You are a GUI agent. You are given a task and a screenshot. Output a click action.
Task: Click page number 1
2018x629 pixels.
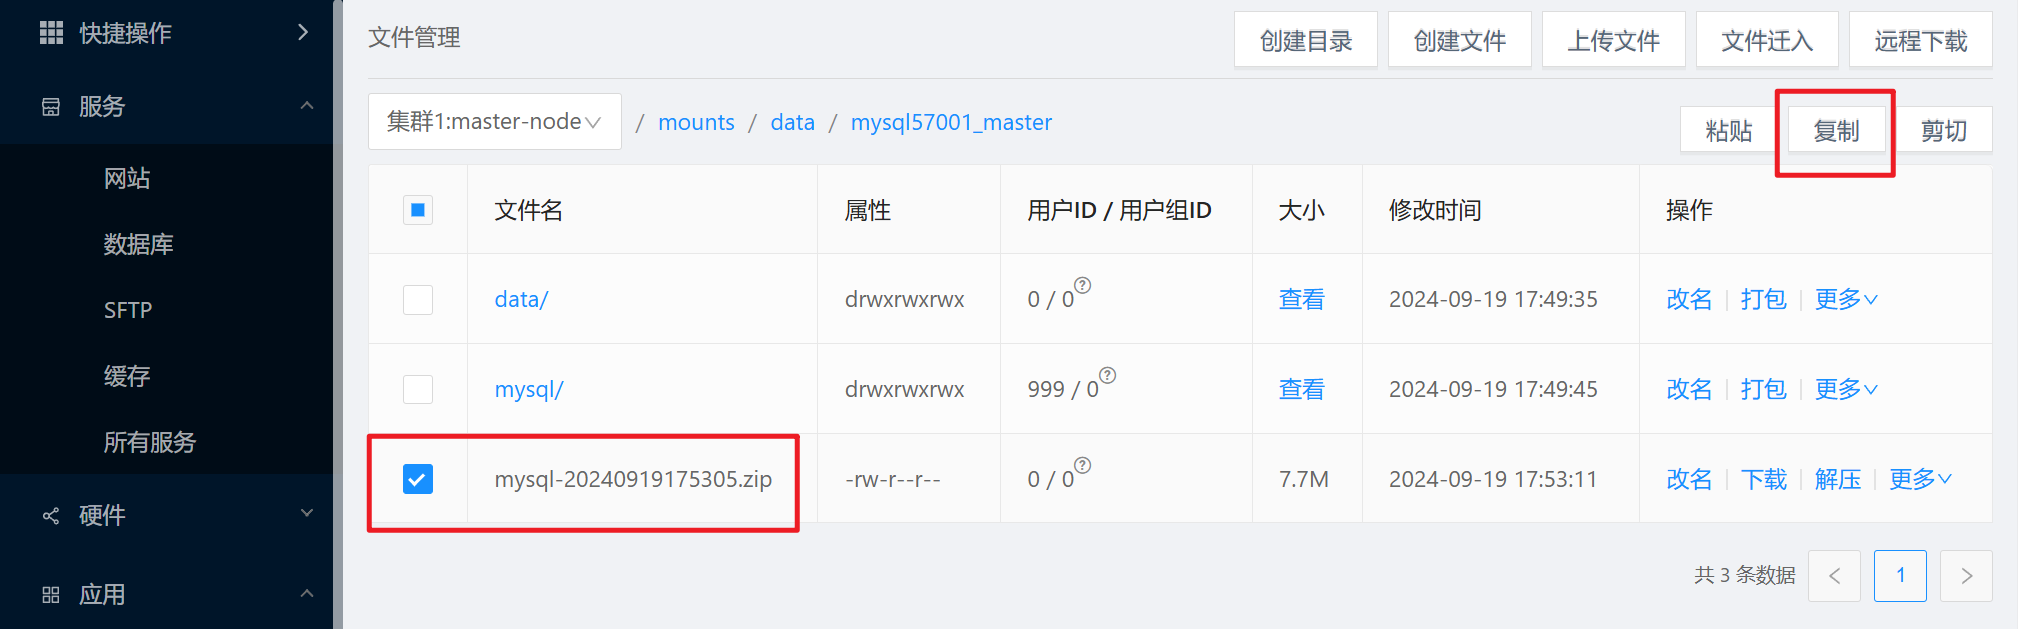(x=1899, y=576)
